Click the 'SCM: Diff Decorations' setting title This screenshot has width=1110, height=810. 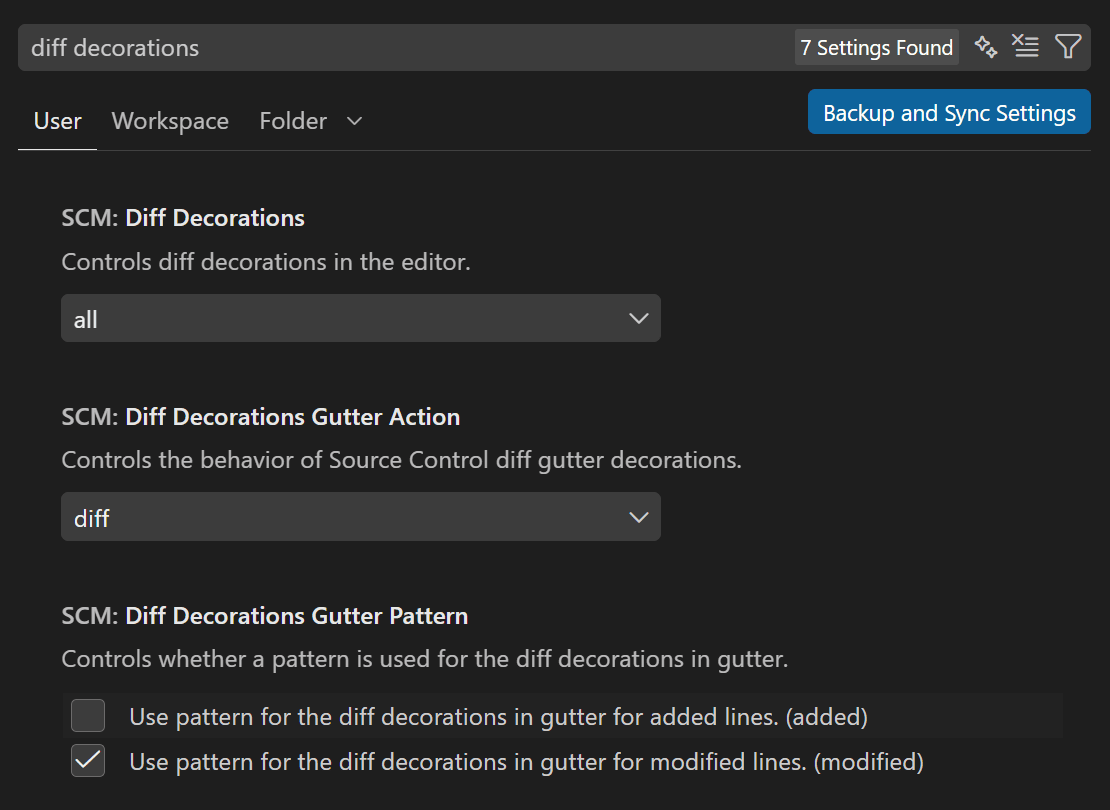click(x=183, y=217)
